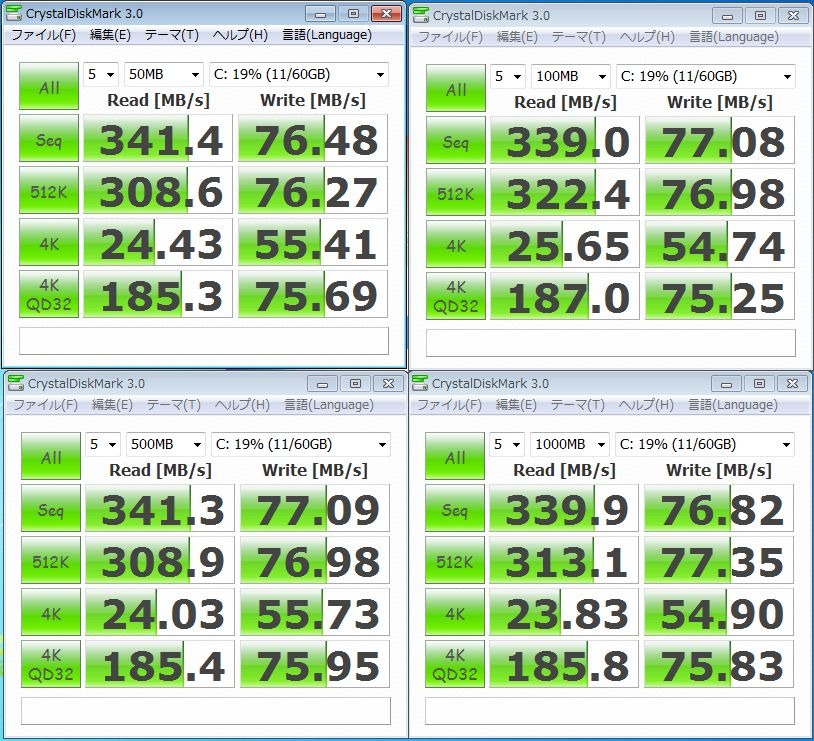The image size is (814, 741).
Task: Open the test count dropdown in the 500MB window
Action: click(103, 444)
